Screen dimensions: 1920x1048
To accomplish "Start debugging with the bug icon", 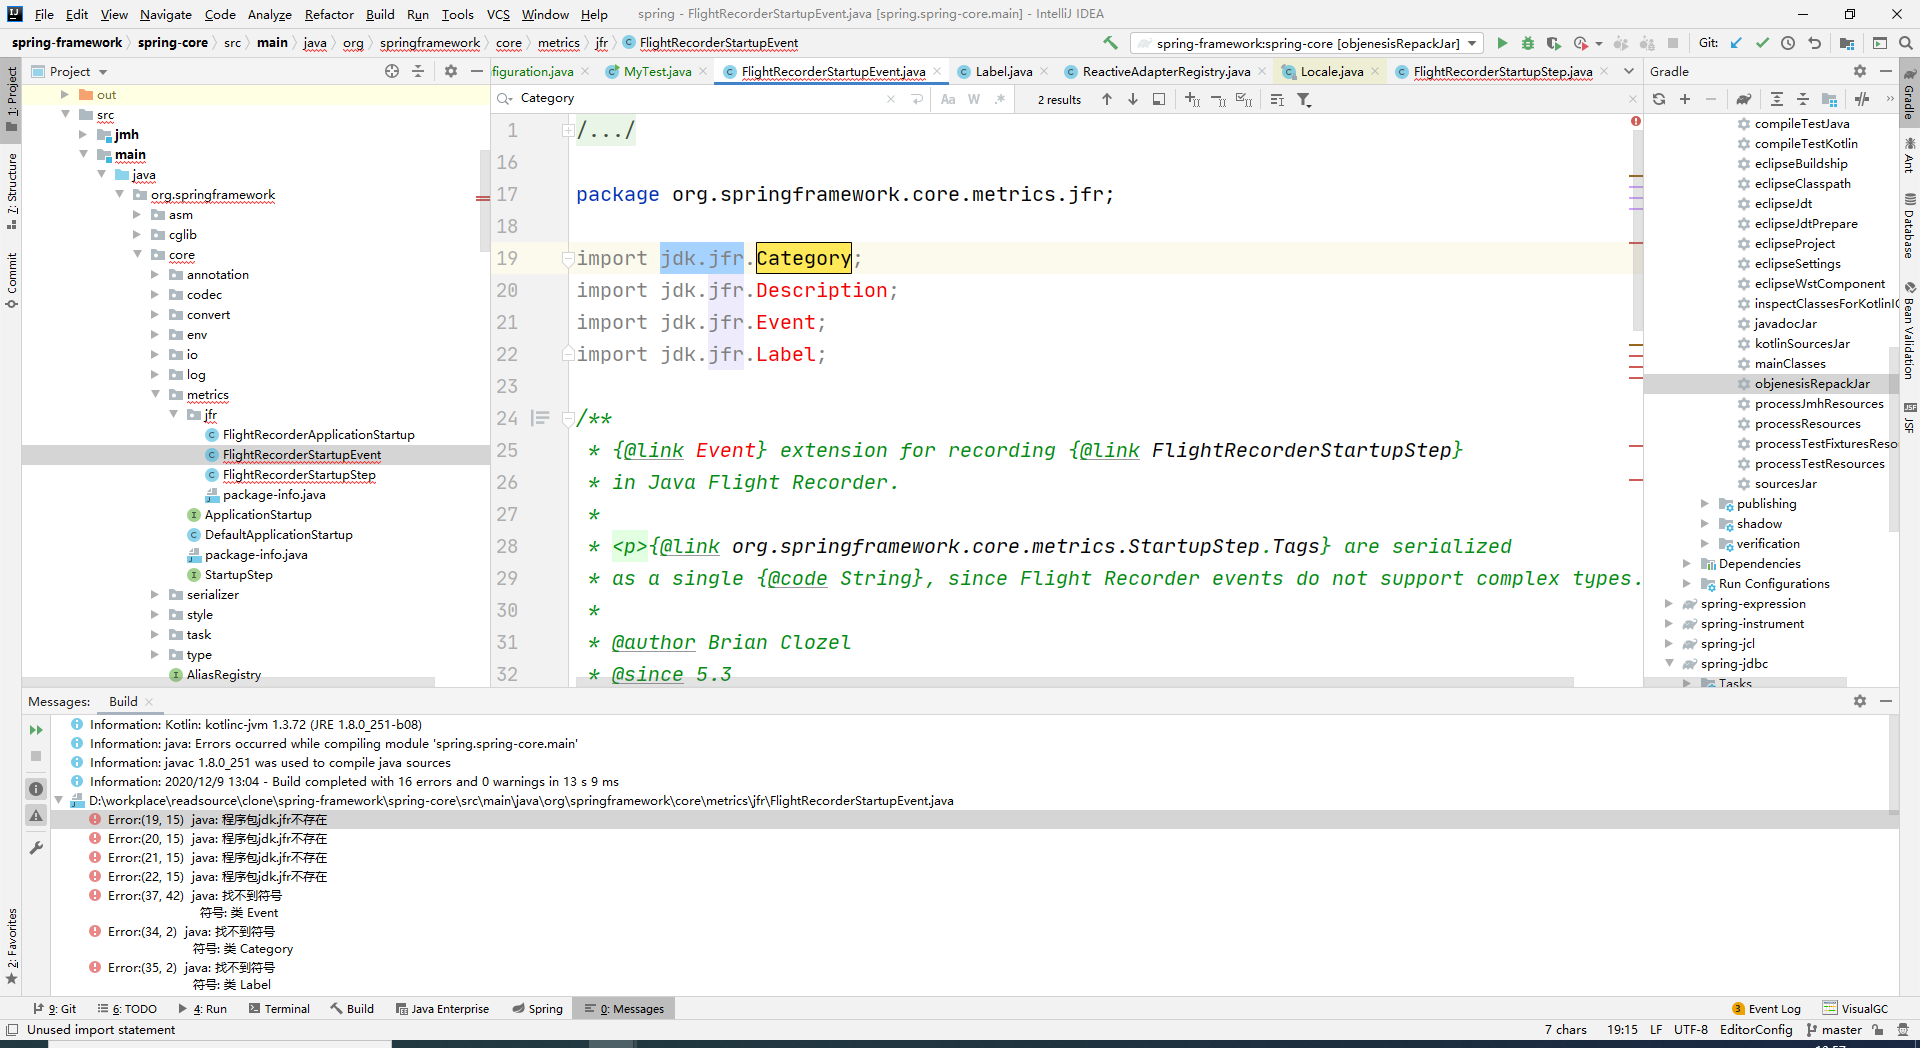I will [x=1528, y=43].
